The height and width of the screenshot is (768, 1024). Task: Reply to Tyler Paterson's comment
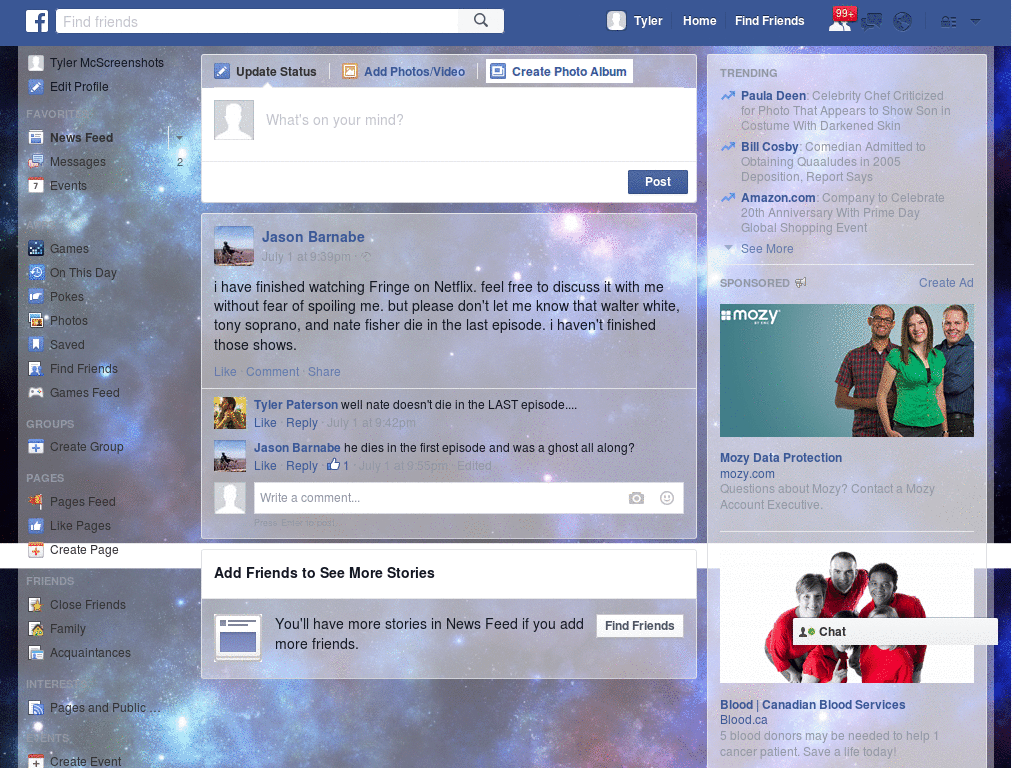tap(302, 423)
